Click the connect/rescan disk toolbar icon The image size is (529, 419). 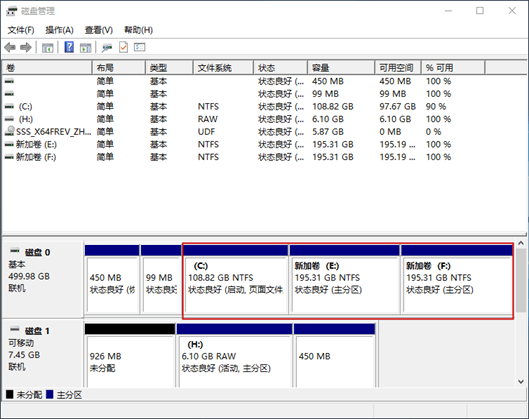[107, 48]
